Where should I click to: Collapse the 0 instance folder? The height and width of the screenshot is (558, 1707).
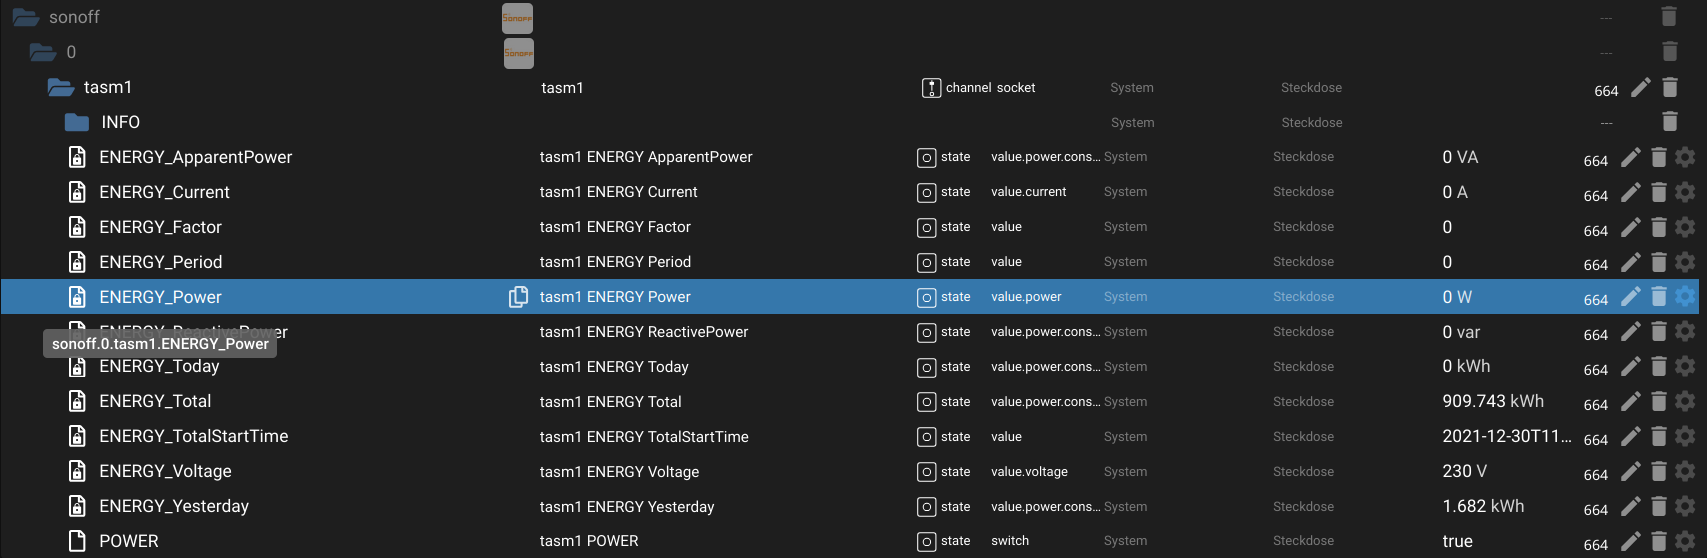(x=43, y=52)
